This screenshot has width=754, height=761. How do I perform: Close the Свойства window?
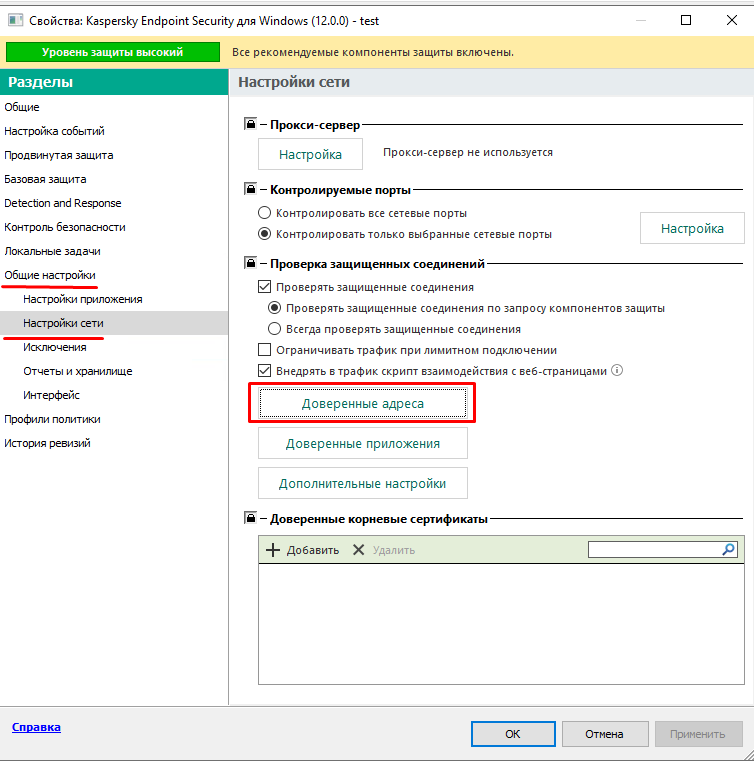pos(732,20)
